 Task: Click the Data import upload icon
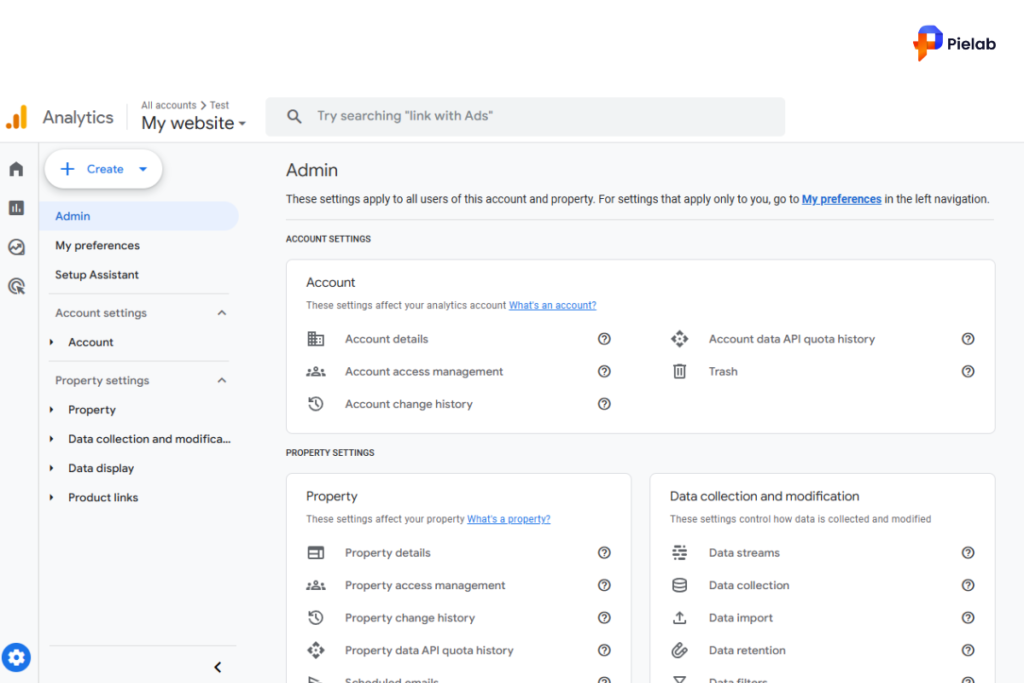(679, 617)
